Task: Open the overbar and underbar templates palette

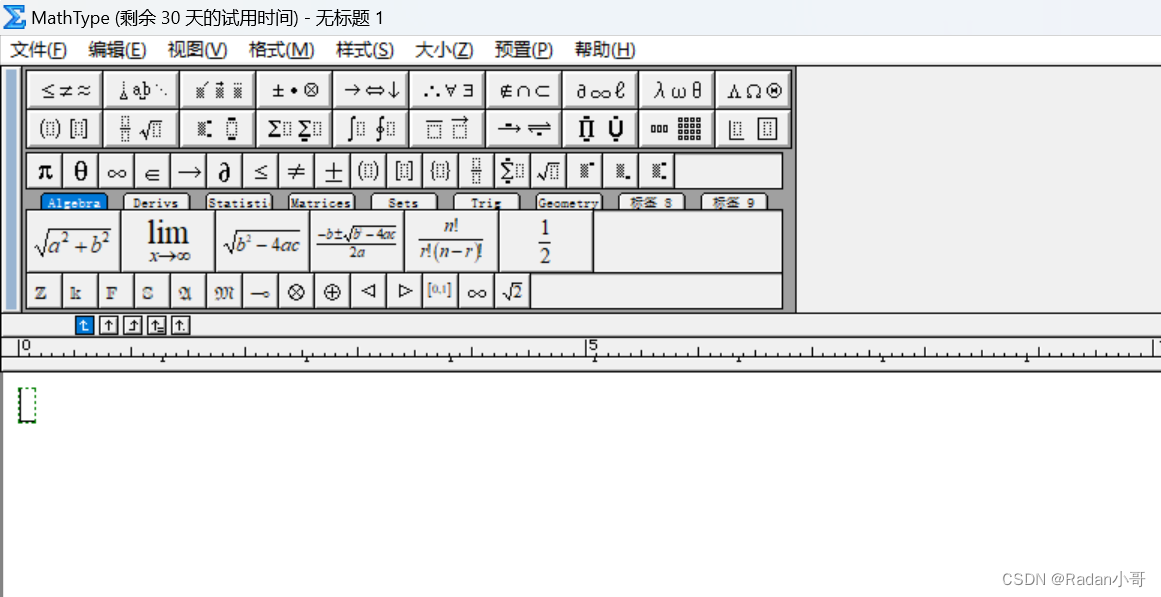Action: click(448, 129)
